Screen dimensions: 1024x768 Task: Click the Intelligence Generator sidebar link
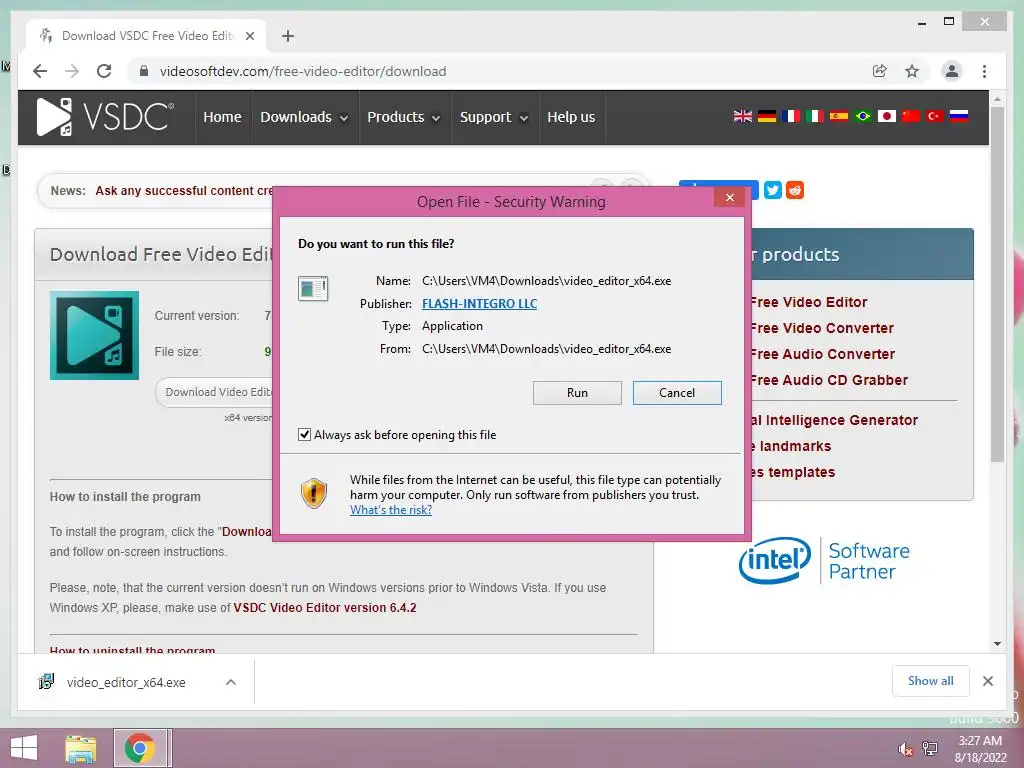(834, 420)
